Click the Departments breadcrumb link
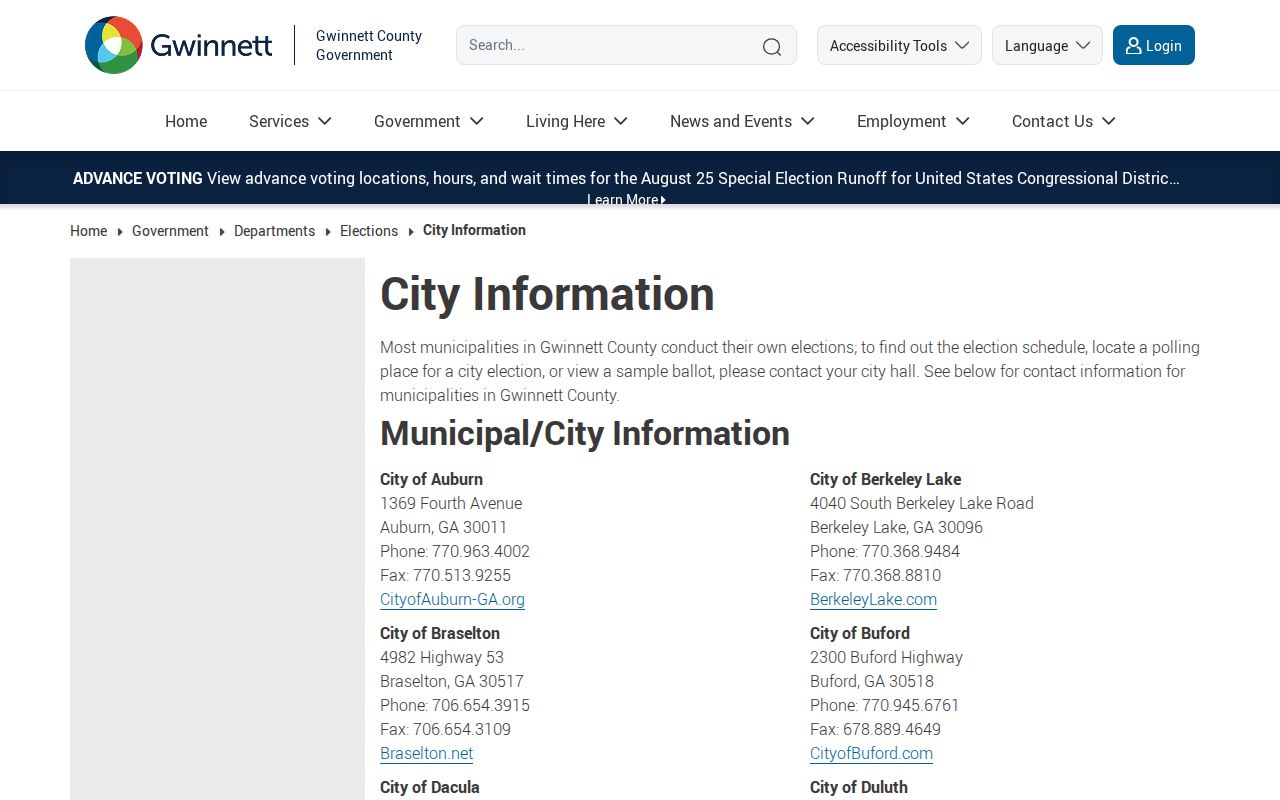Screen dimensions: 1280x800 (274, 231)
